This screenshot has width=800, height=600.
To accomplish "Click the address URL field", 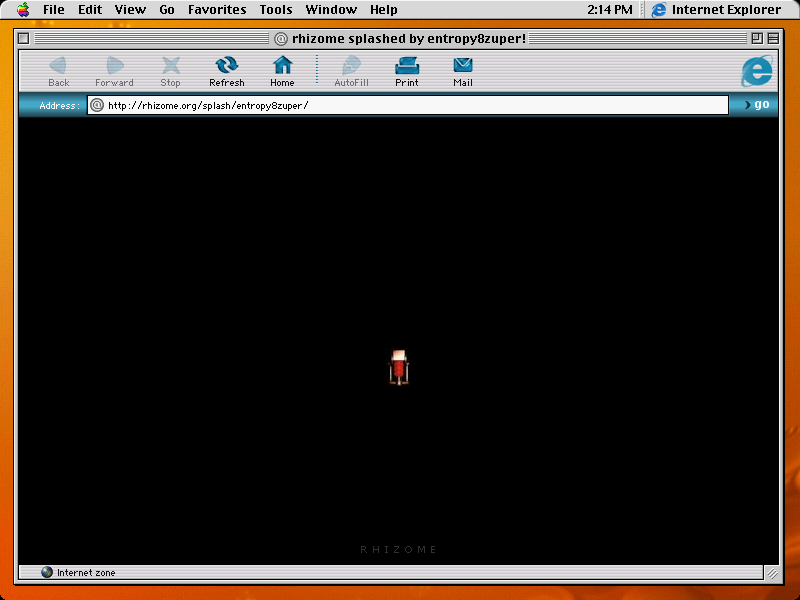I will pyautogui.click(x=408, y=105).
